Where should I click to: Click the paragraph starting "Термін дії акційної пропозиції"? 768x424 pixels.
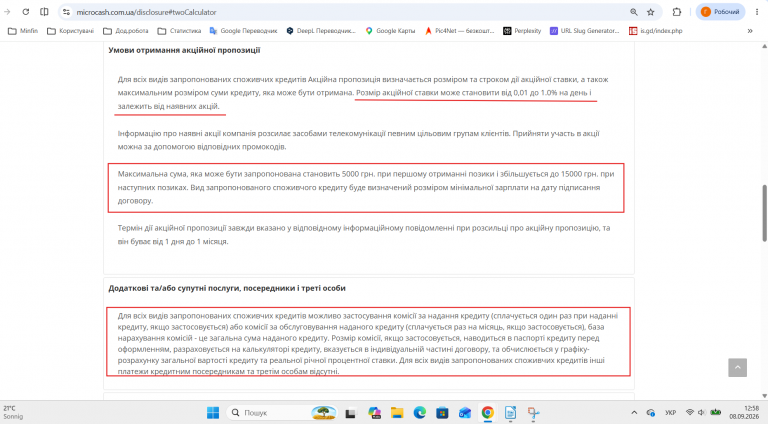click(364, 235)
